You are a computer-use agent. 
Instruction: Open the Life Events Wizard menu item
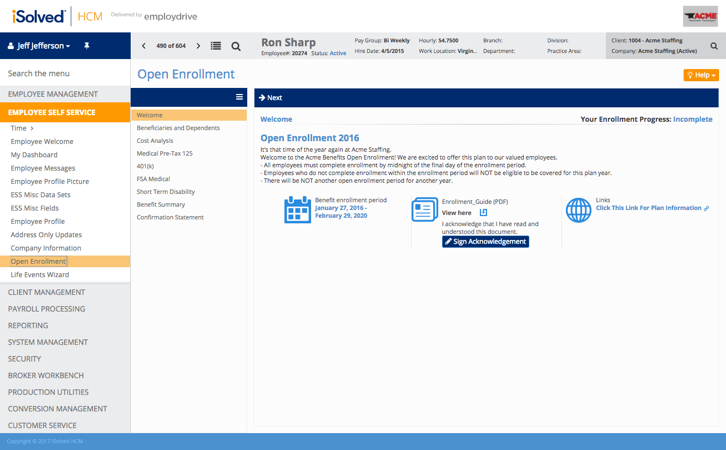tap(40, 274)
